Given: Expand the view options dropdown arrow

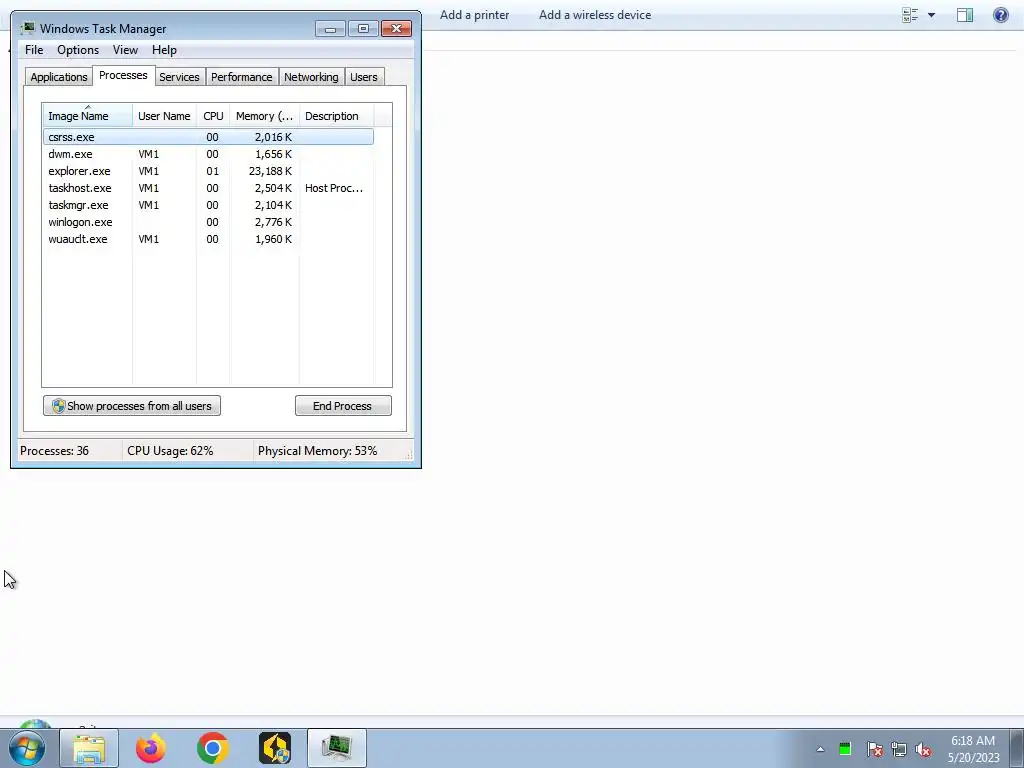Looking at the screenshot, I should click(x=931, y=15).
